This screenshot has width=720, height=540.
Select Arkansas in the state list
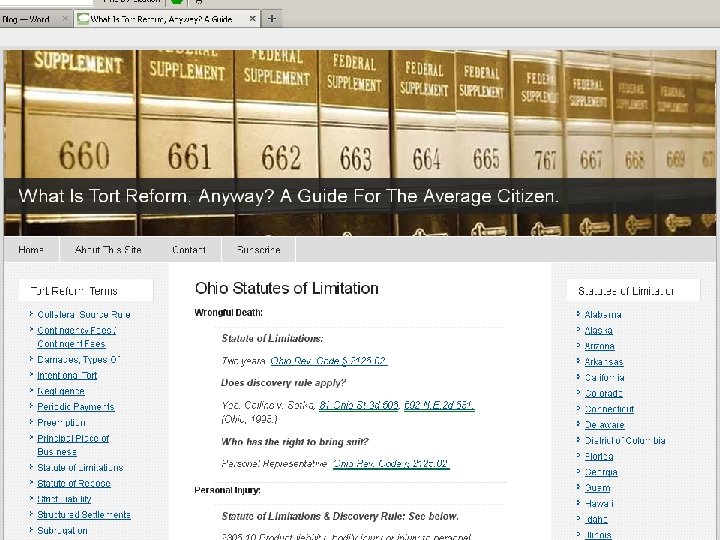[x=604, y=362]
